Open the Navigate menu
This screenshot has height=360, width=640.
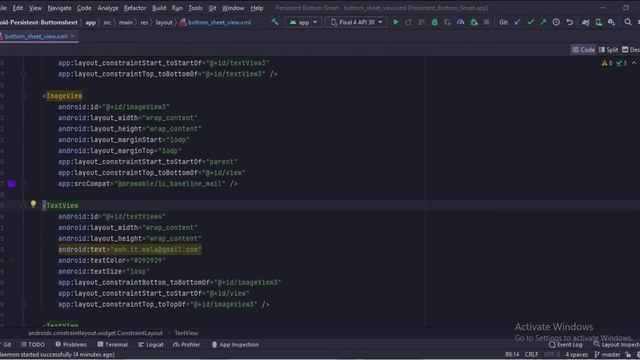[59, 8]
